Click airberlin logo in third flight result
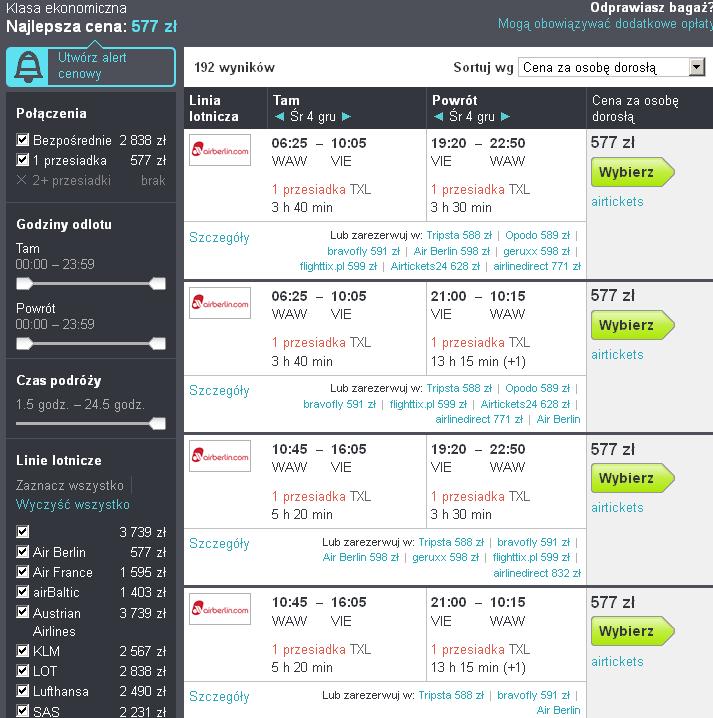This screenshot has width=713, height=718. [220, 456]
